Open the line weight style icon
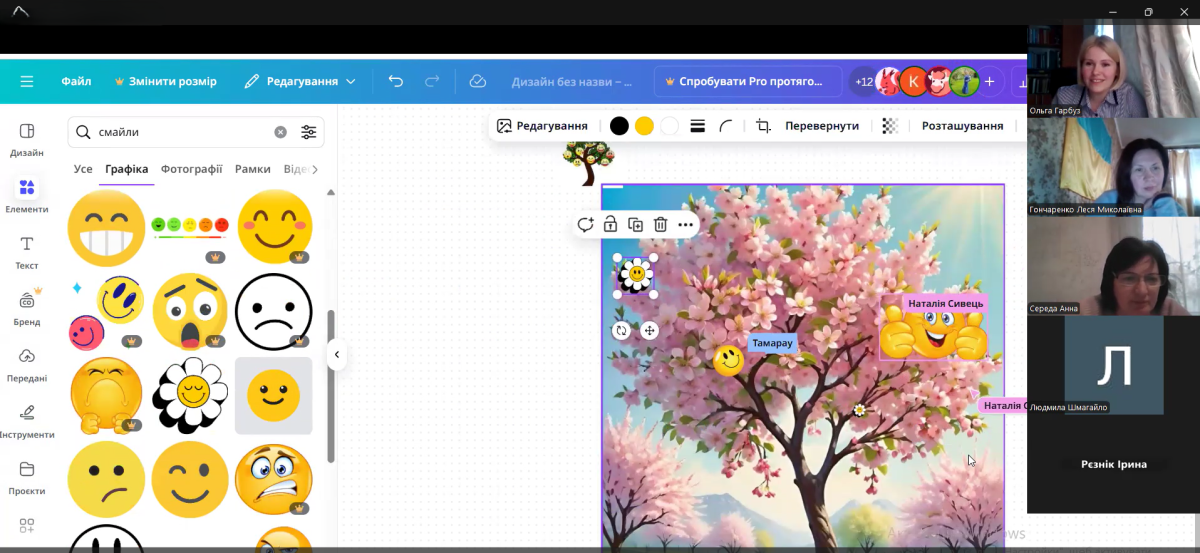1200x553 pixels. pyautogui.click(x=698, y=126)
